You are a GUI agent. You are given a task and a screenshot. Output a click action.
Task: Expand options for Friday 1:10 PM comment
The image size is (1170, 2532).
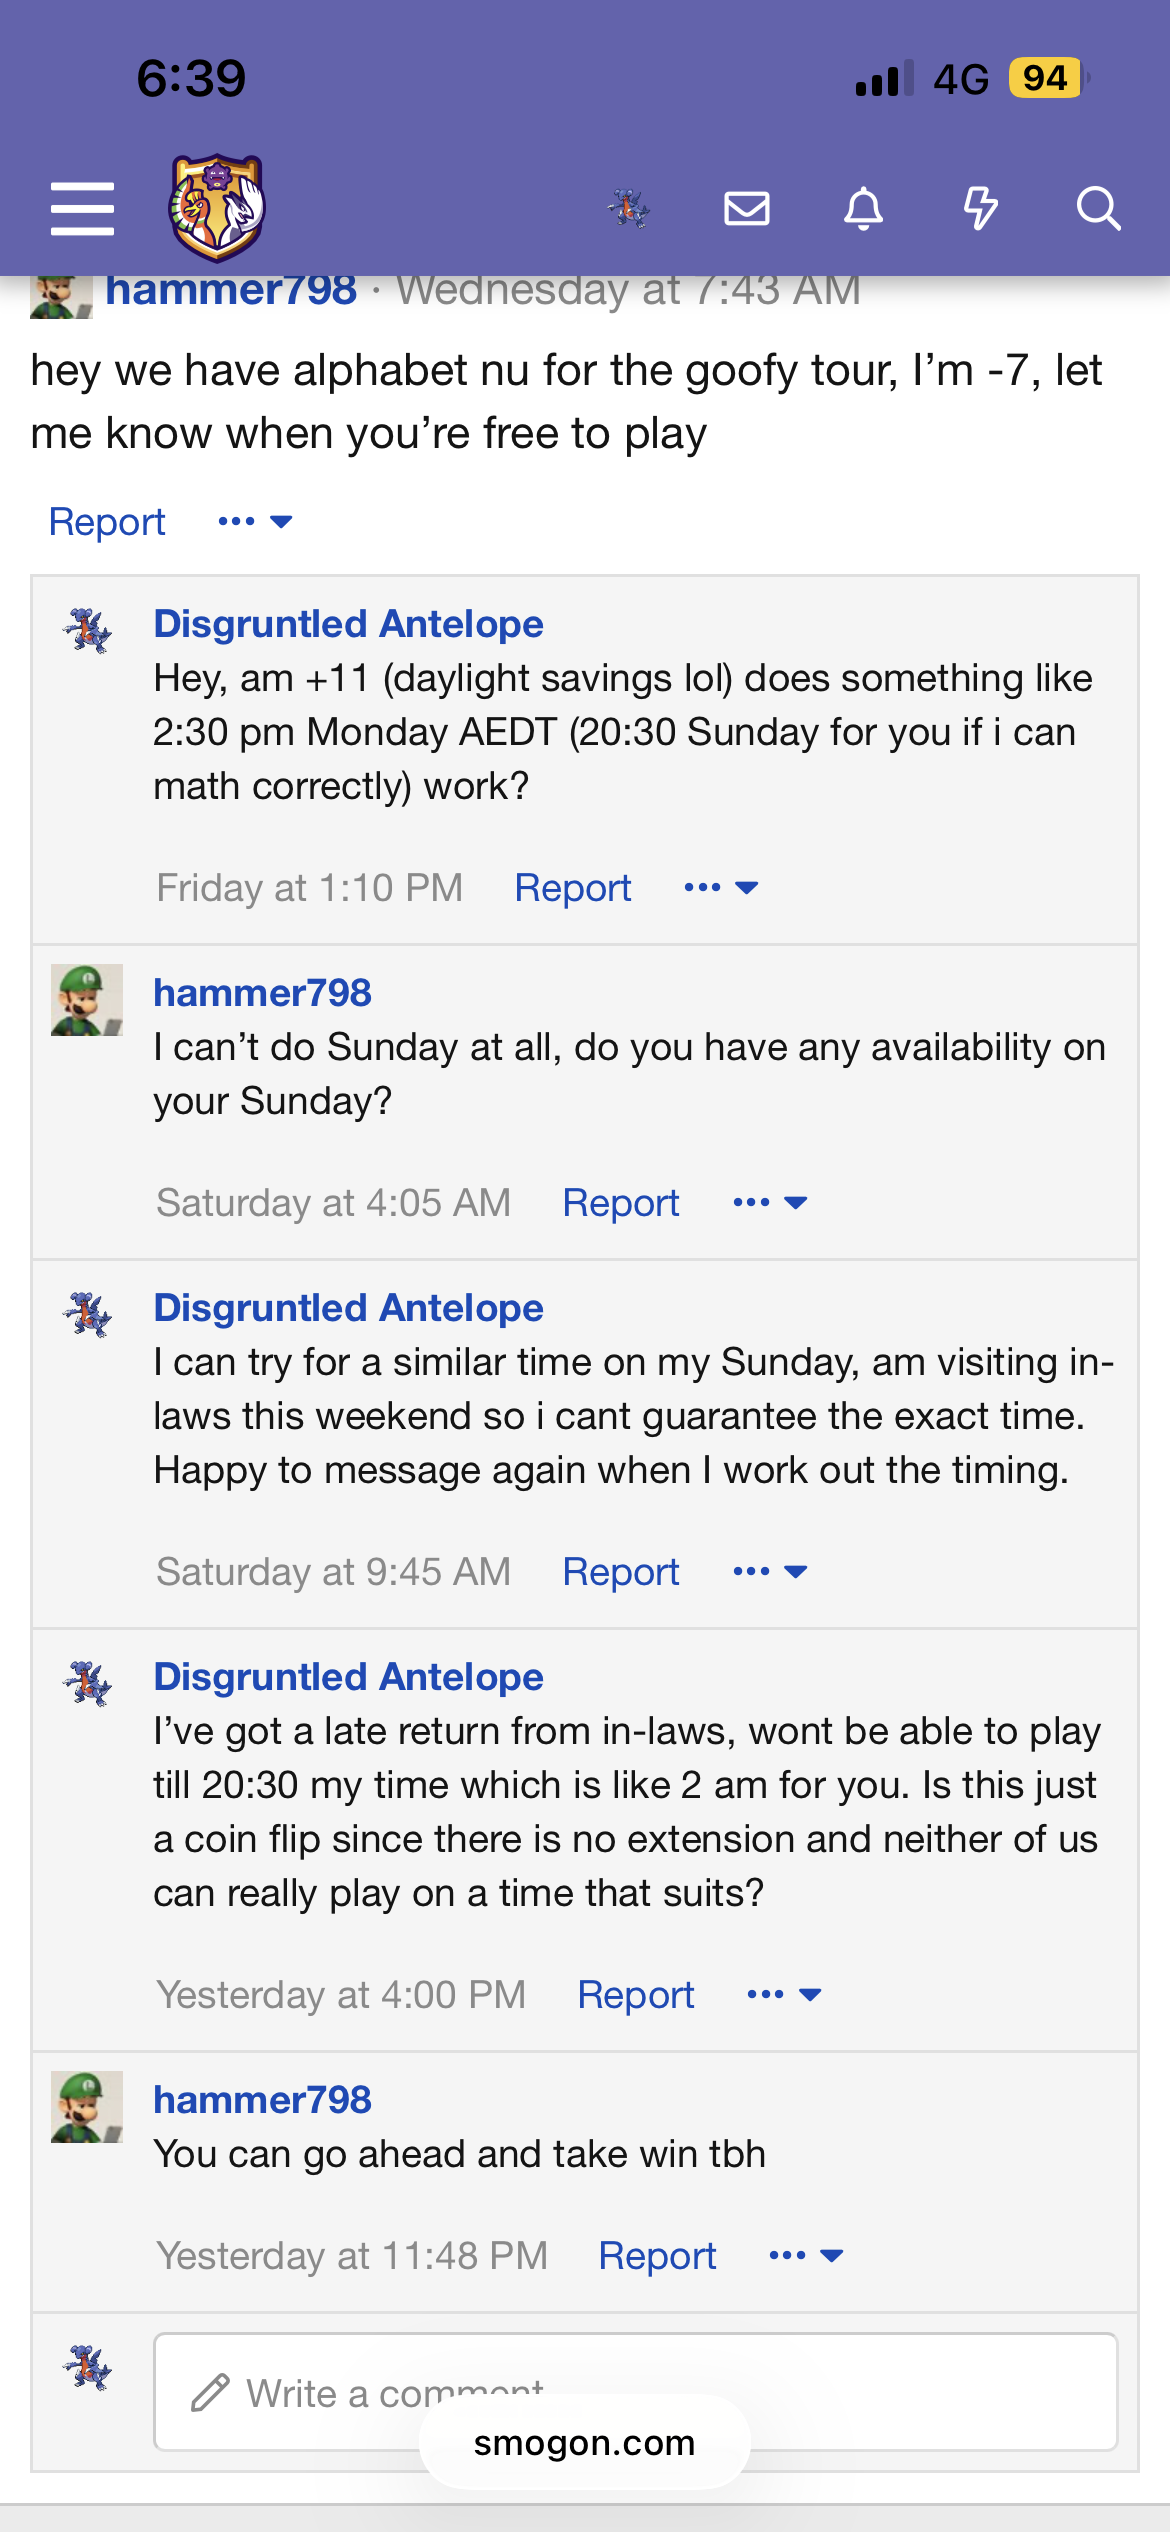click(721, 888)
